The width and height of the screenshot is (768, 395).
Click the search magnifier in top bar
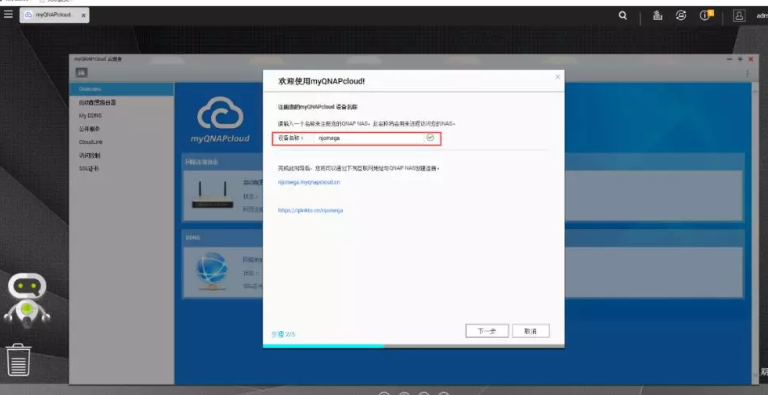coord(623,16)
